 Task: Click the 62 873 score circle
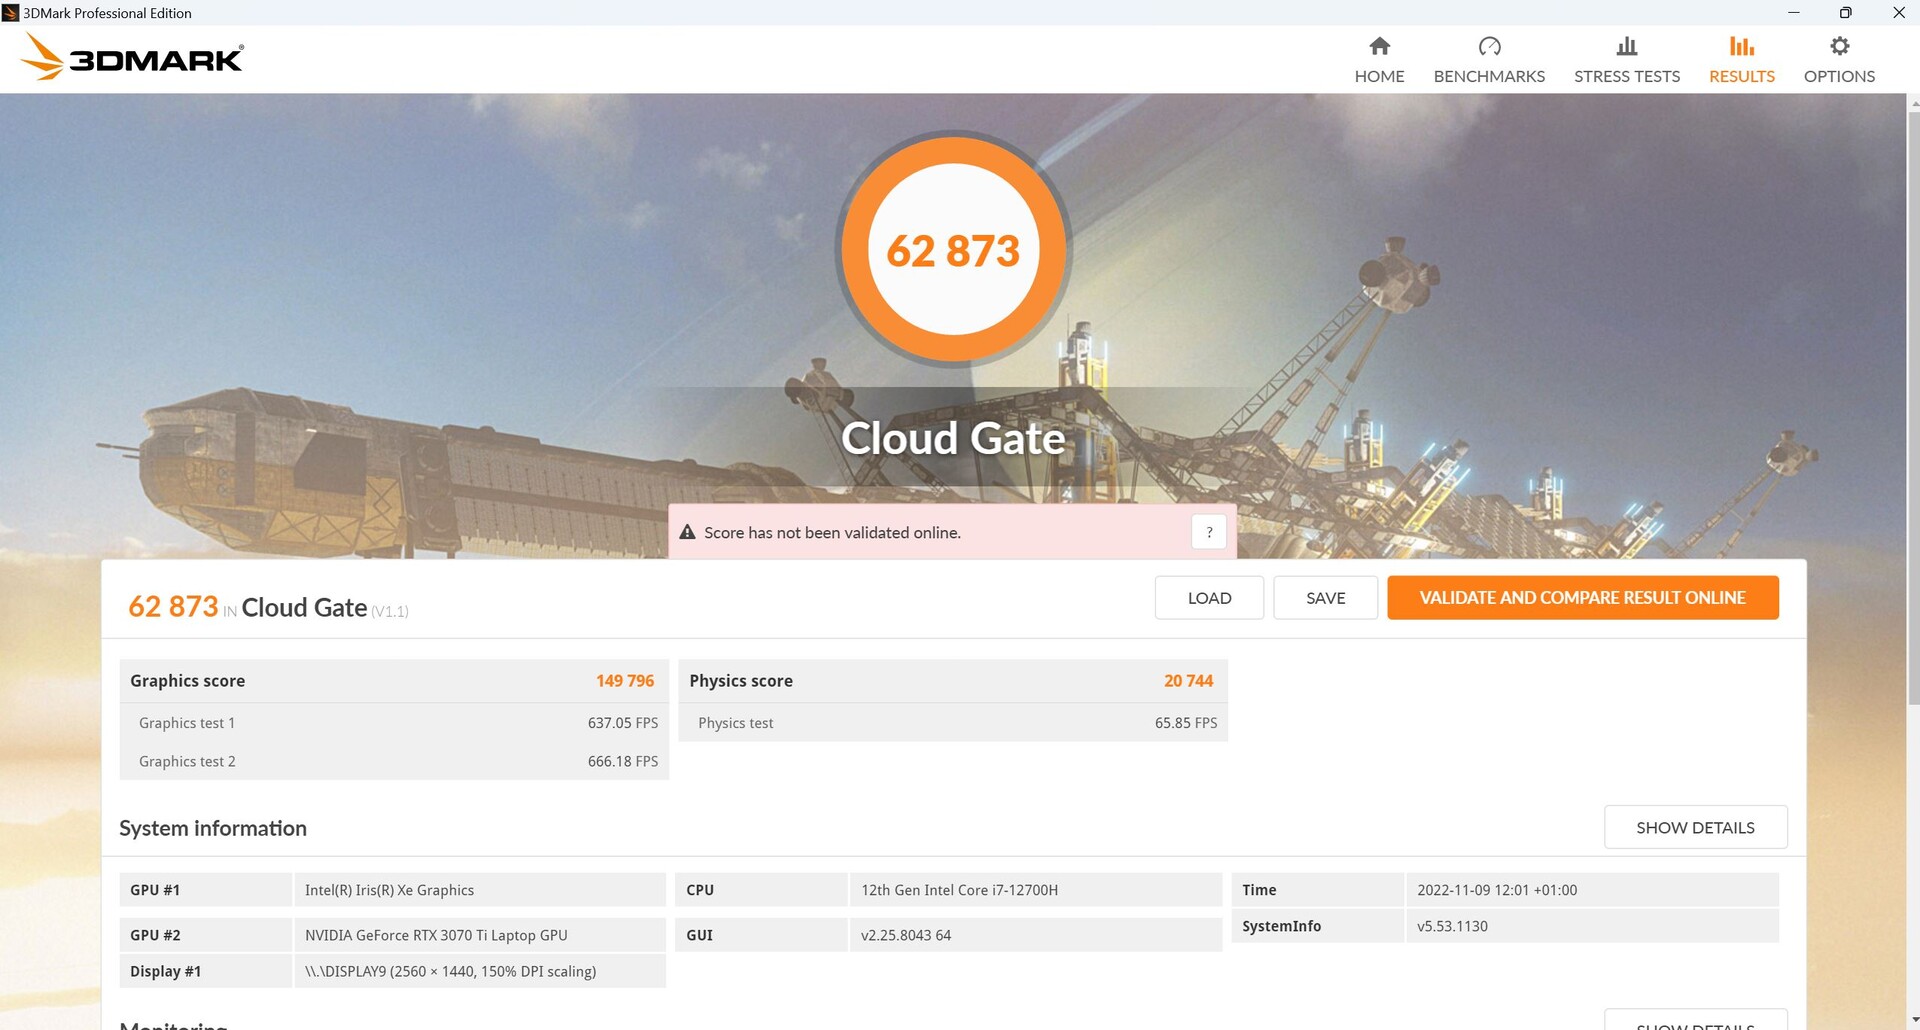[x=953, y=250]
